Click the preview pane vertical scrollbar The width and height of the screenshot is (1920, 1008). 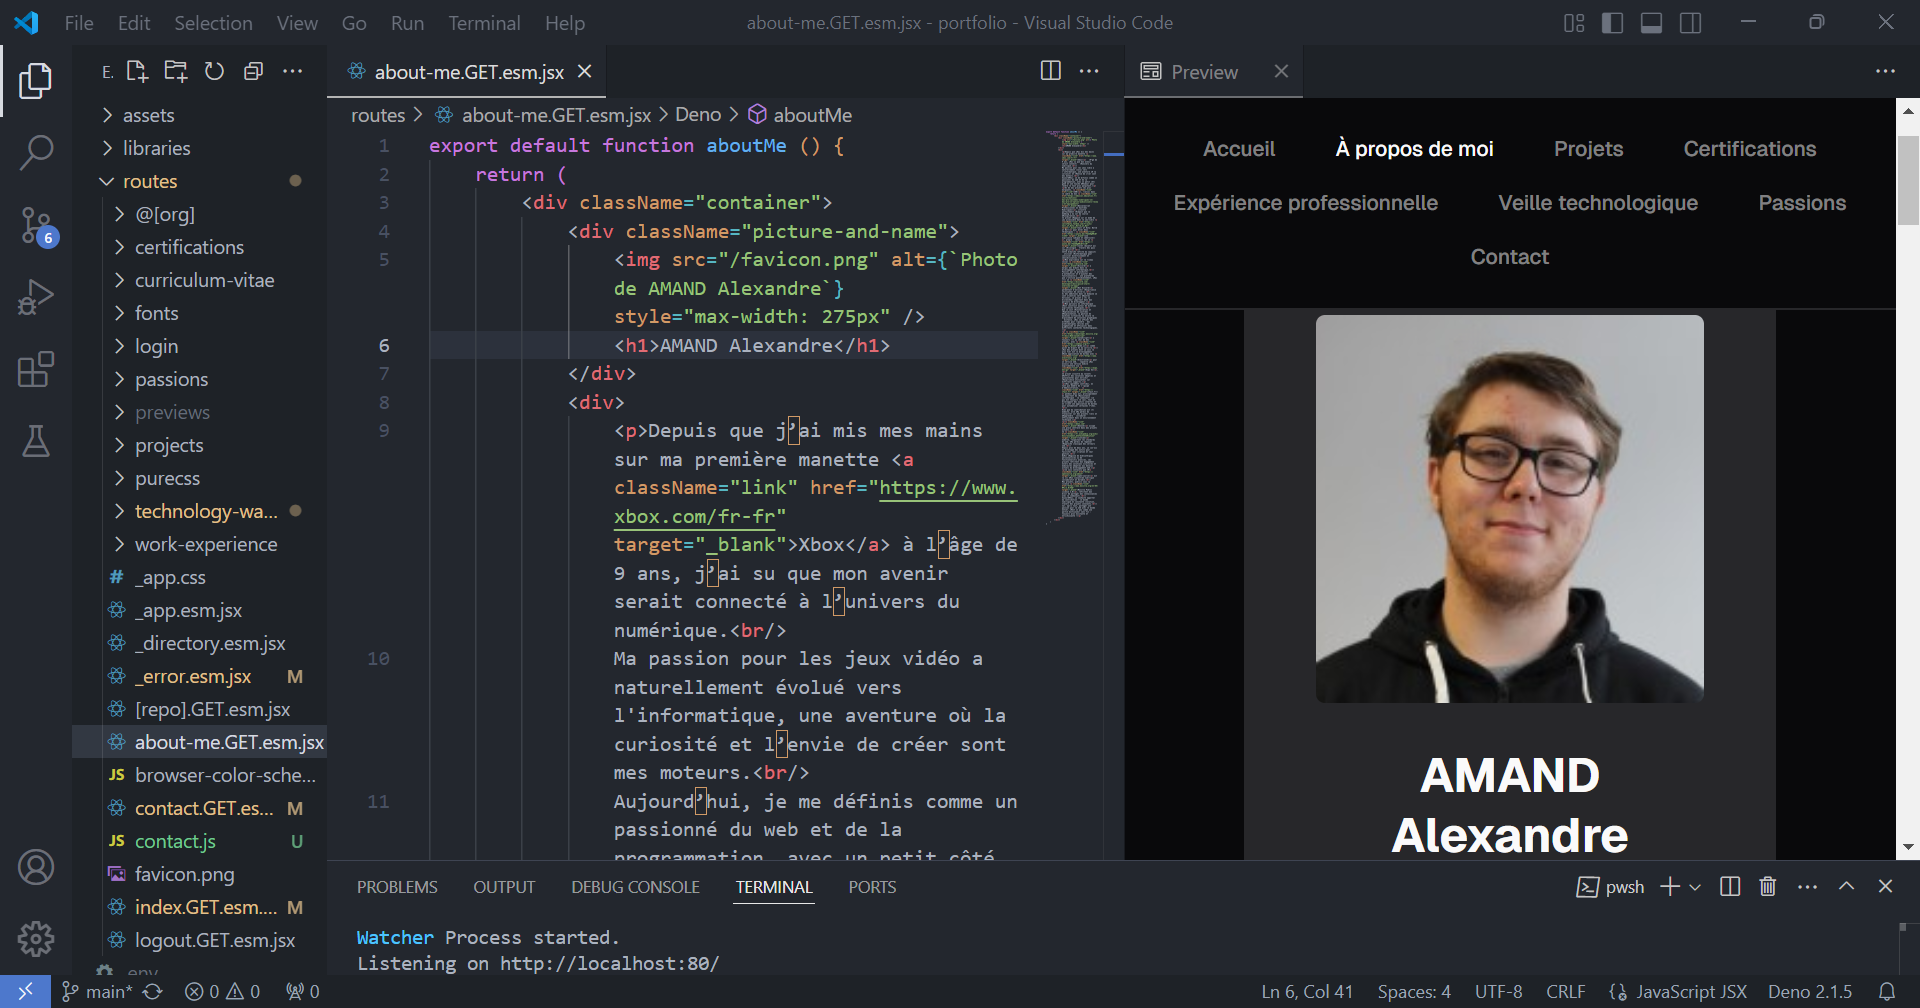click(x=1908, y=181)
